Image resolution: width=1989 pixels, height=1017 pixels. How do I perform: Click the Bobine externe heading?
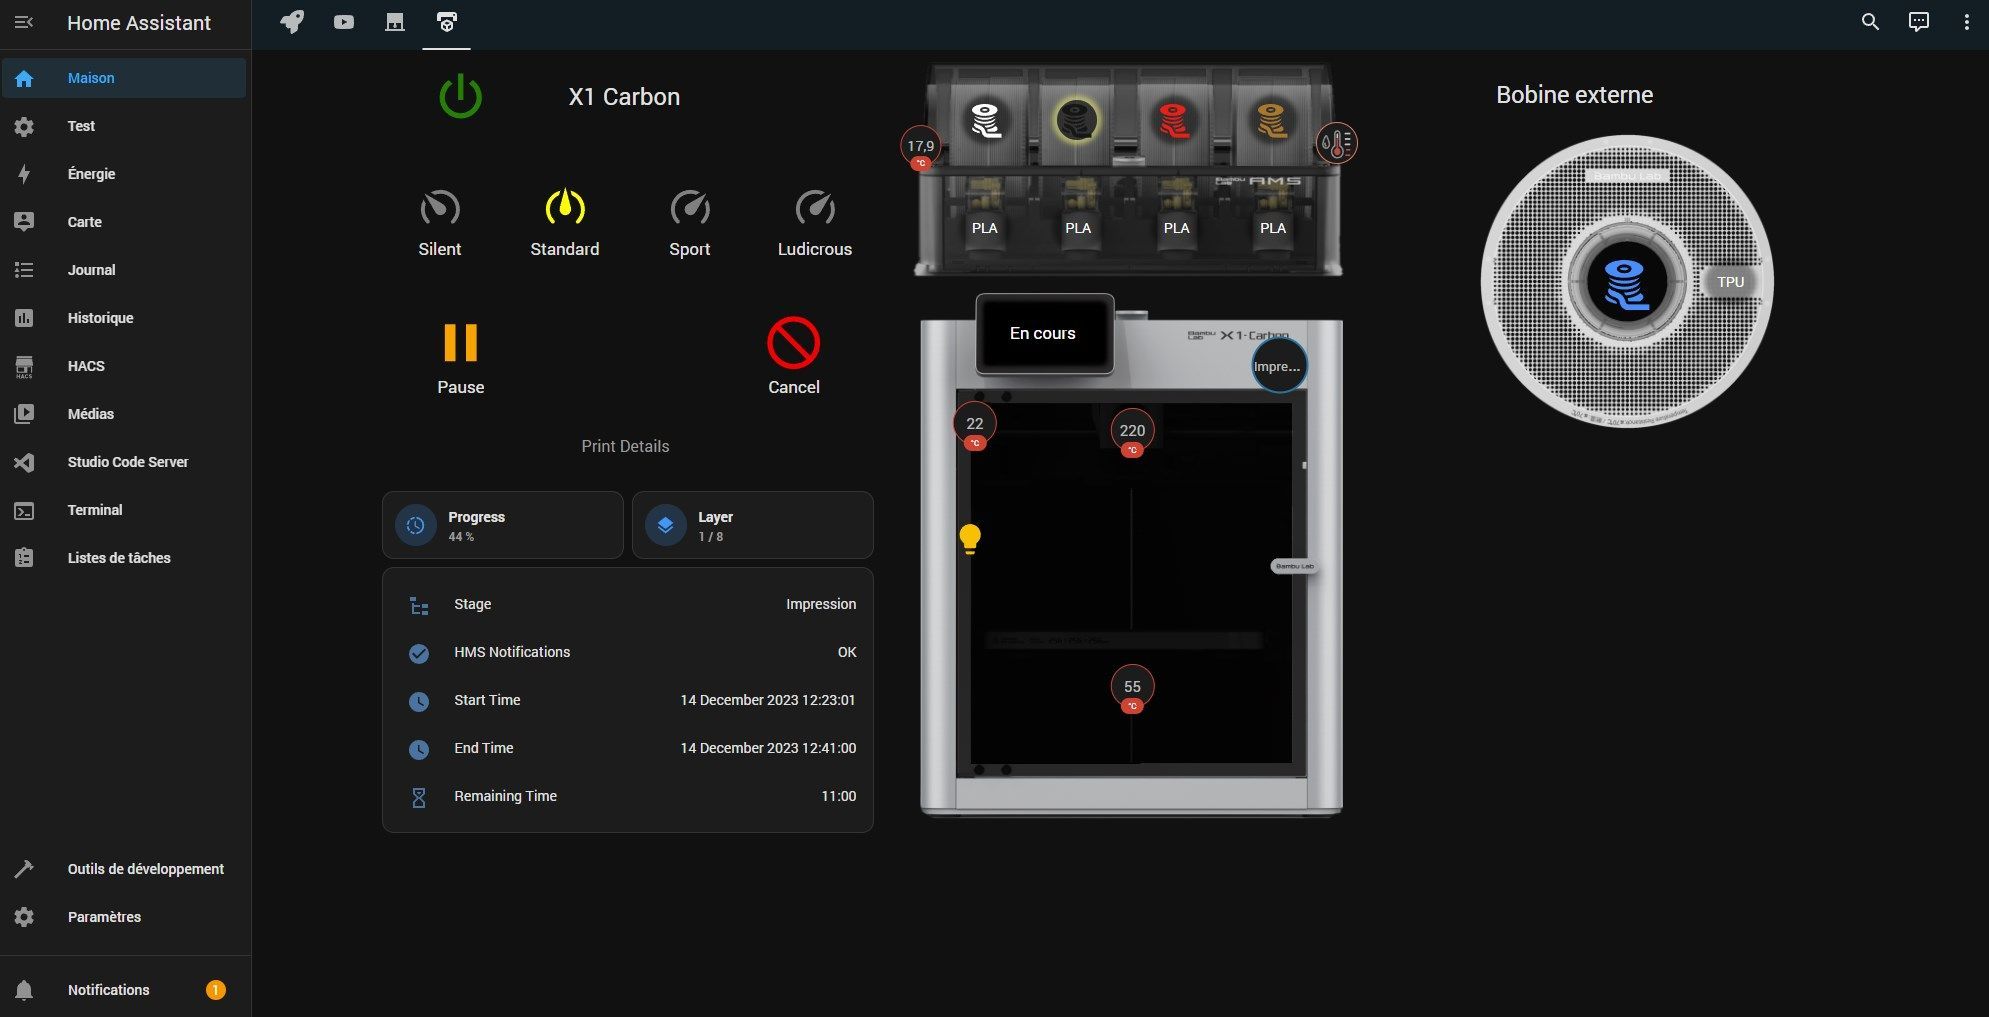(x=1575, y=95)
